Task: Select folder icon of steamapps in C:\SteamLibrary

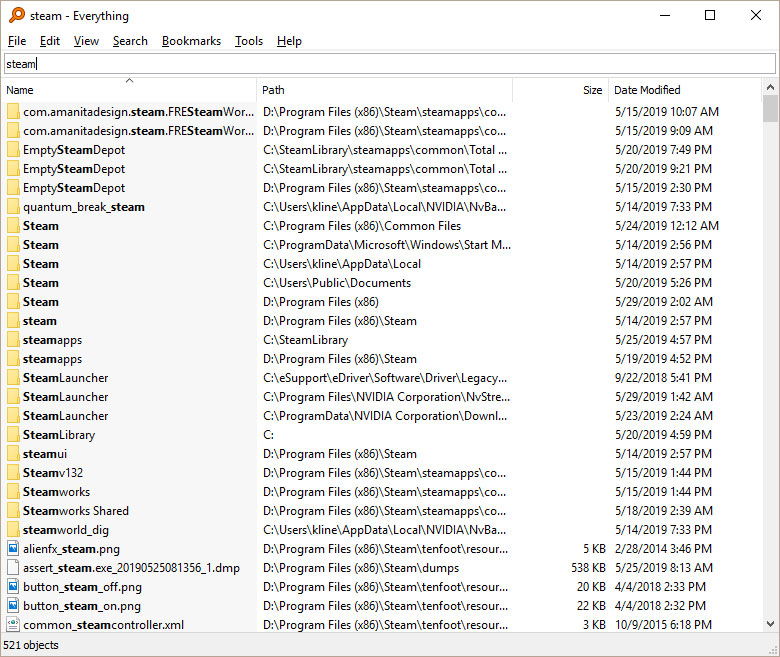Action: tap(13, 340)
